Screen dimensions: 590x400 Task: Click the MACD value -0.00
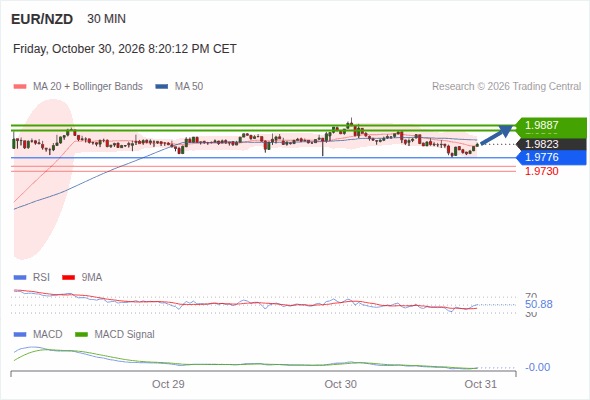538,367
